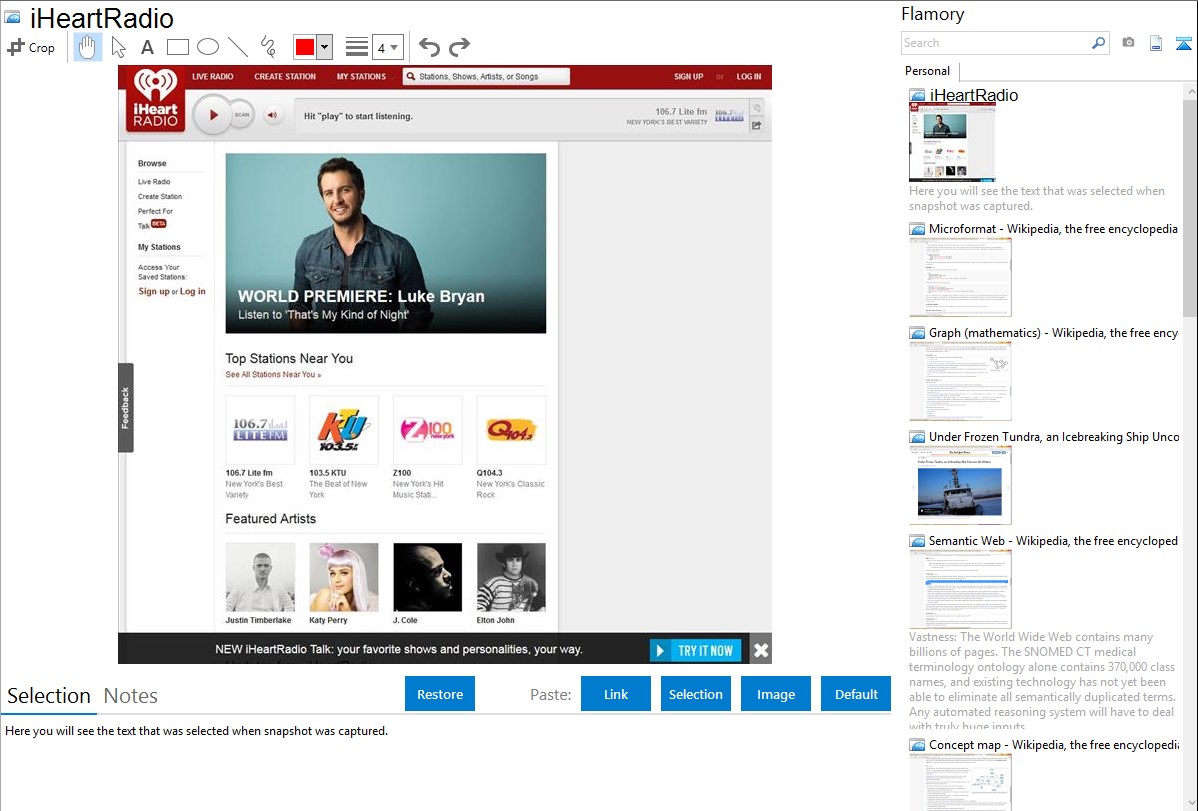Pick the rectangle shape tool
Viewport: 1198px width, 811px height.
[177, 47]
